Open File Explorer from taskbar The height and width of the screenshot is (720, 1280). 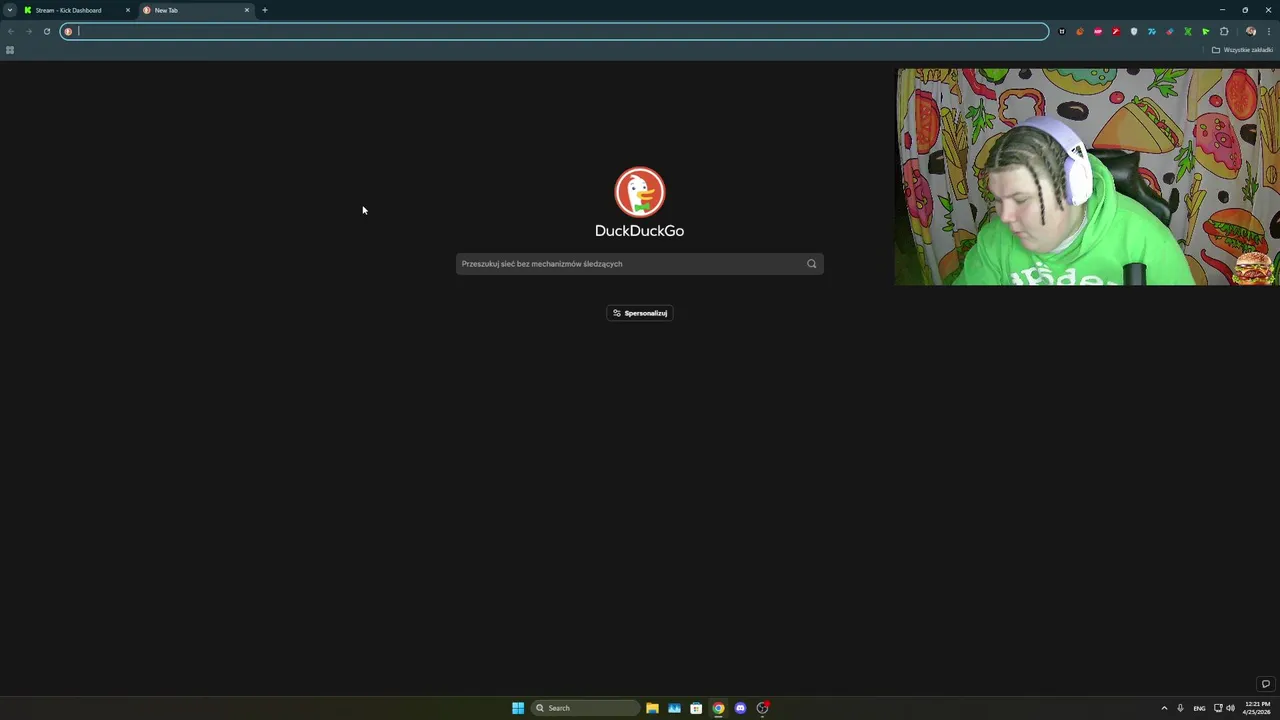tap(652, 708)
